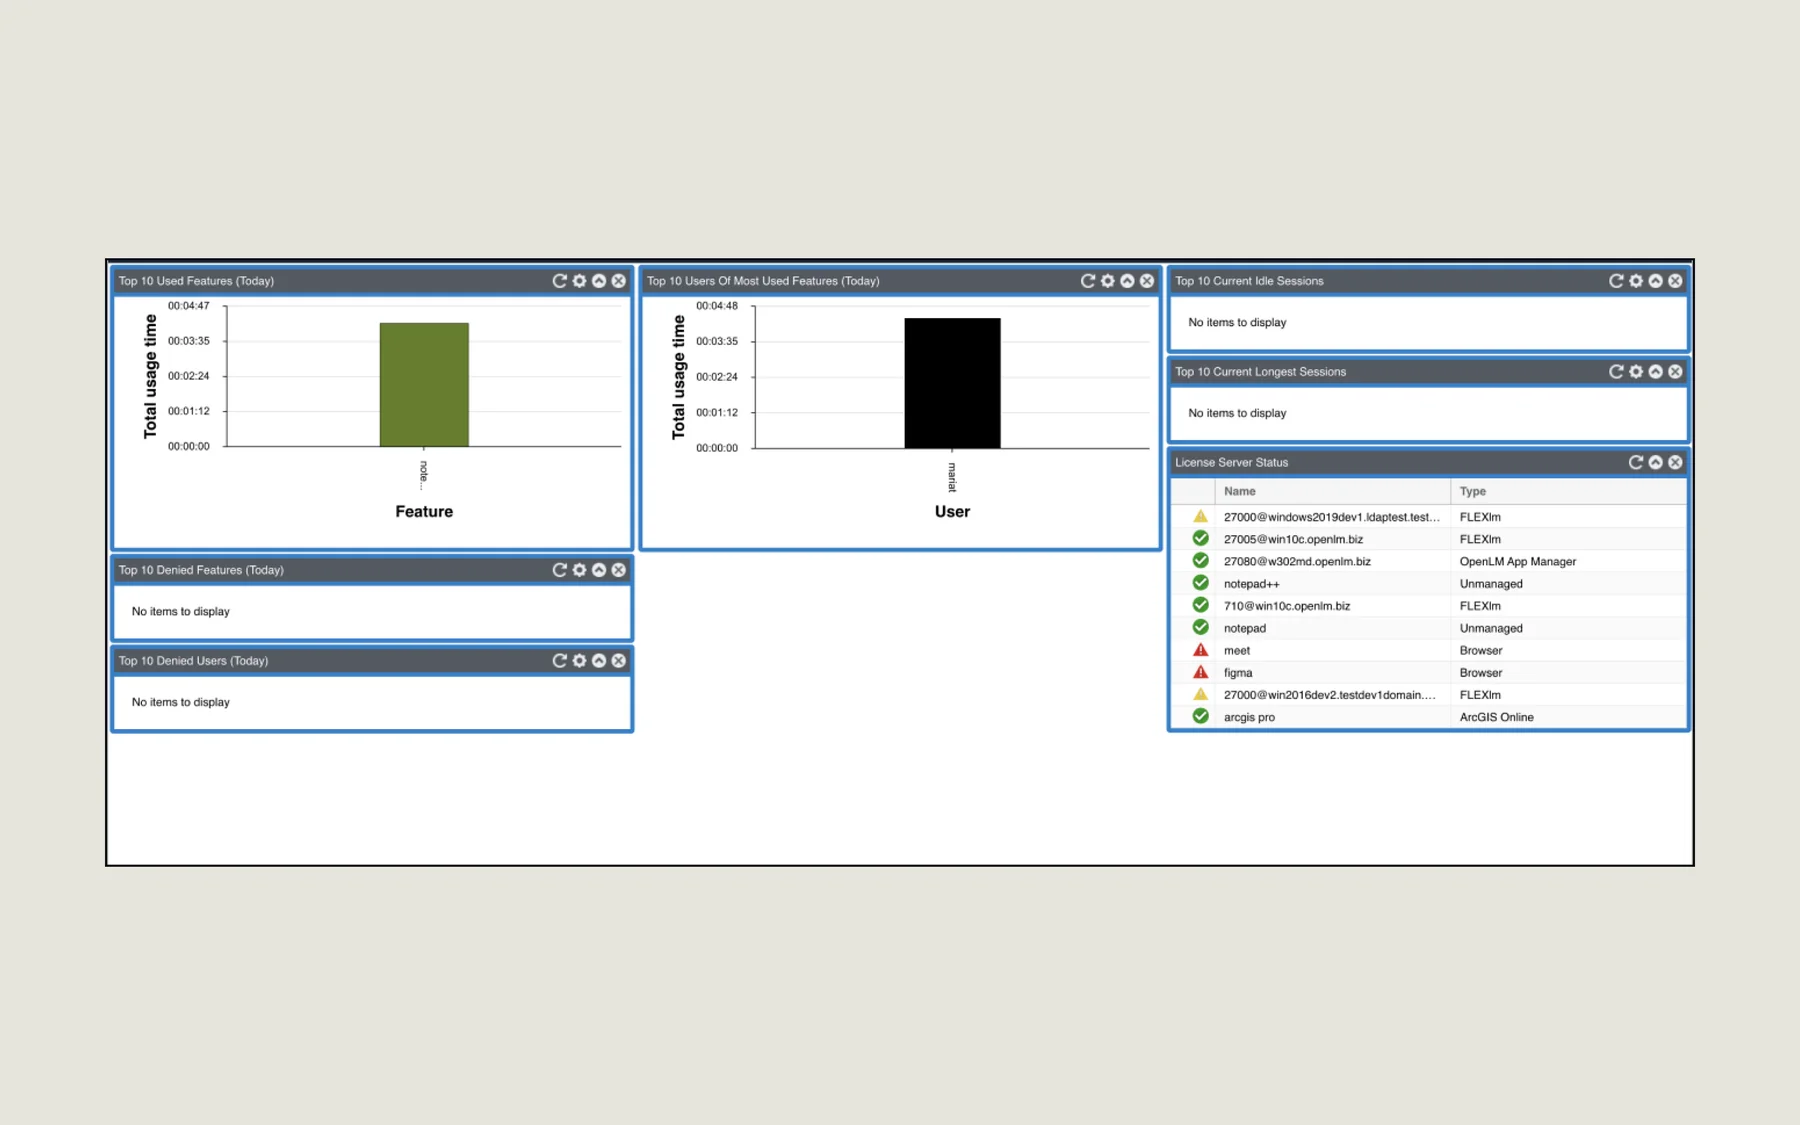
Task: Refresh the Top 10 Current Idle Sessions panel
Action: (1615, 281)
